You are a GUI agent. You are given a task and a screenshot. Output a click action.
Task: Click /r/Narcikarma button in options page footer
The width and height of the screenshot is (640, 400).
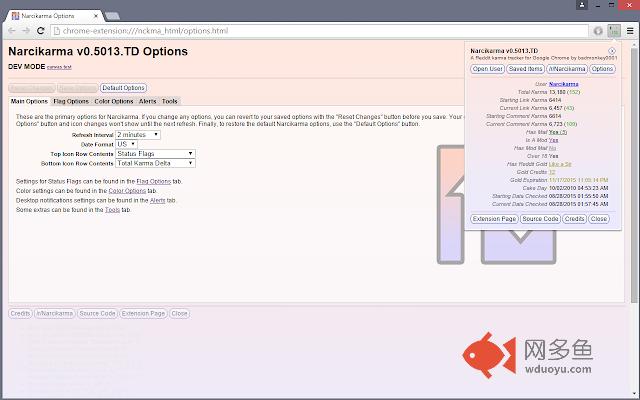pyautogui.click(x=55, y=313)
